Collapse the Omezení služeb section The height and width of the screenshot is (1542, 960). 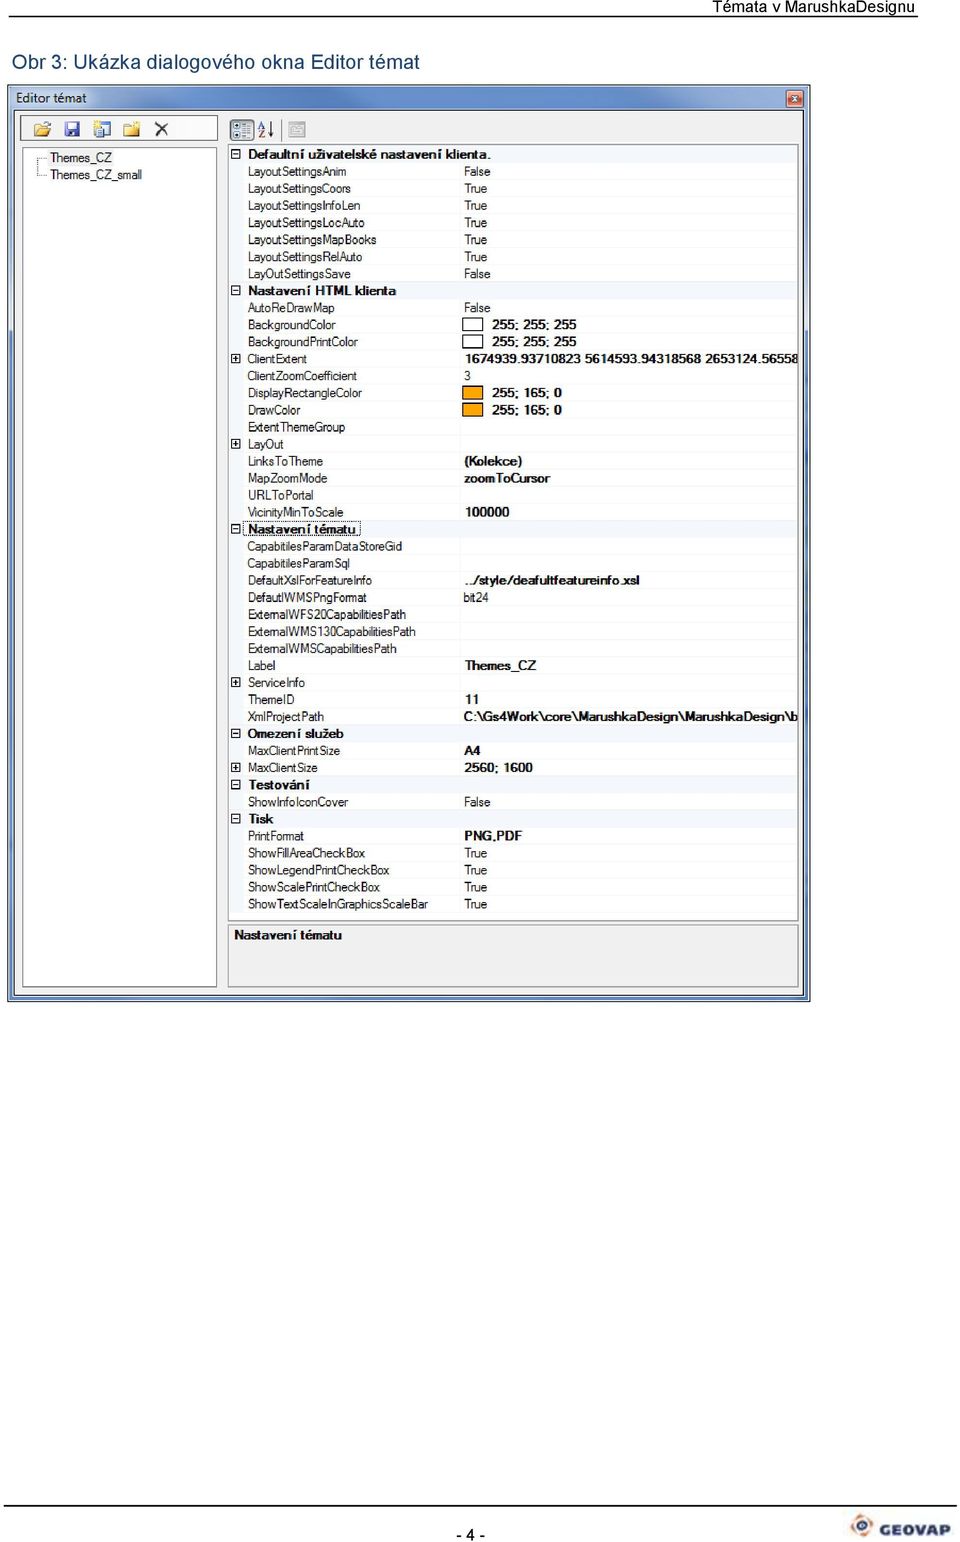tap(236, 733)
